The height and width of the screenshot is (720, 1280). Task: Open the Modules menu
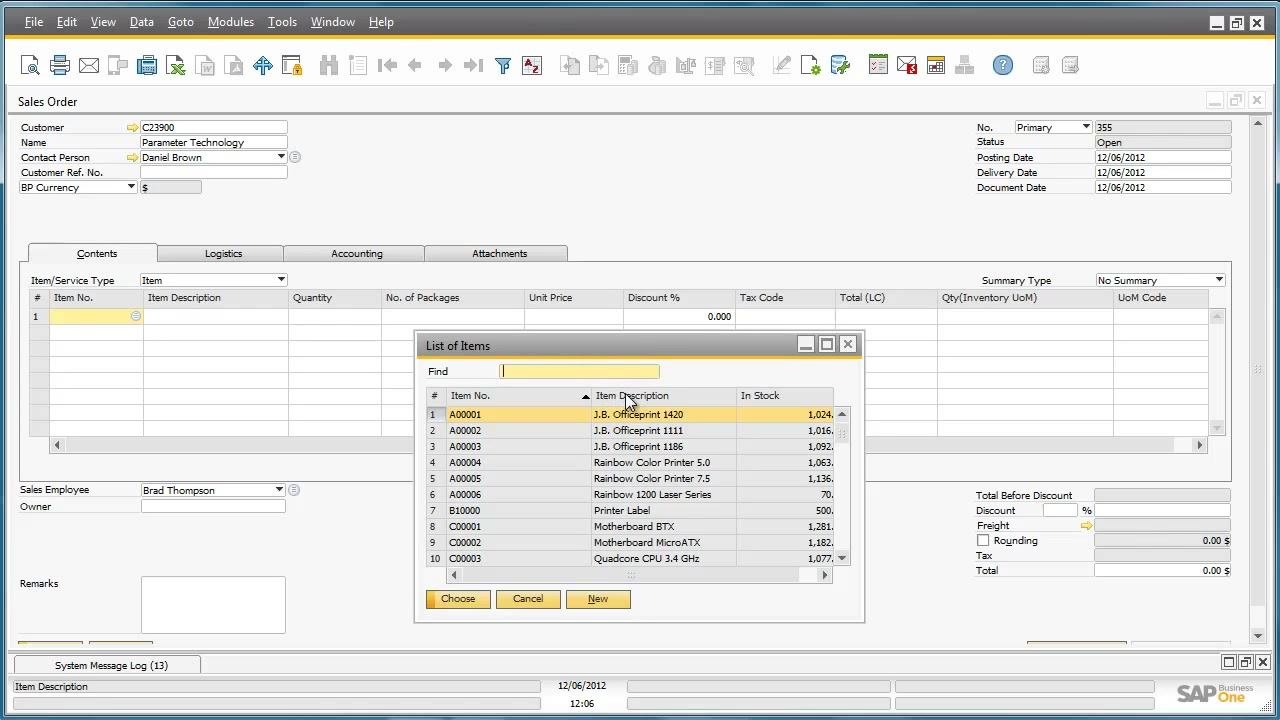pyautogui.click(x=230, y=22)
